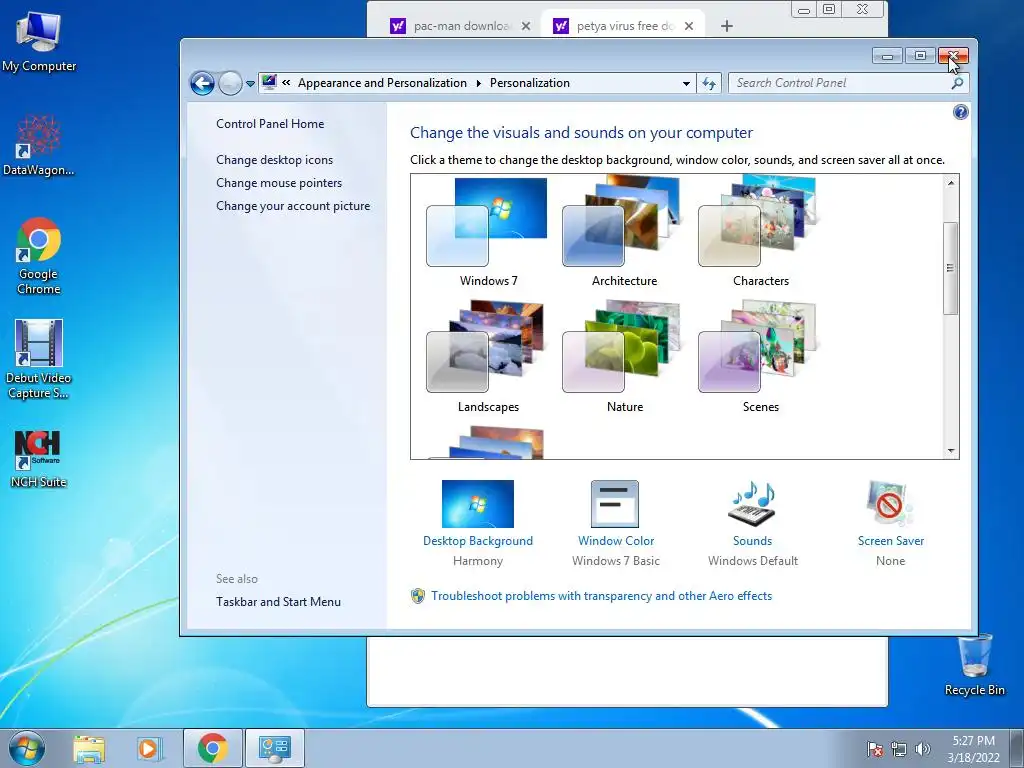
Task: Click the Desktop Background link text
Action: click(x=477, y=541)
